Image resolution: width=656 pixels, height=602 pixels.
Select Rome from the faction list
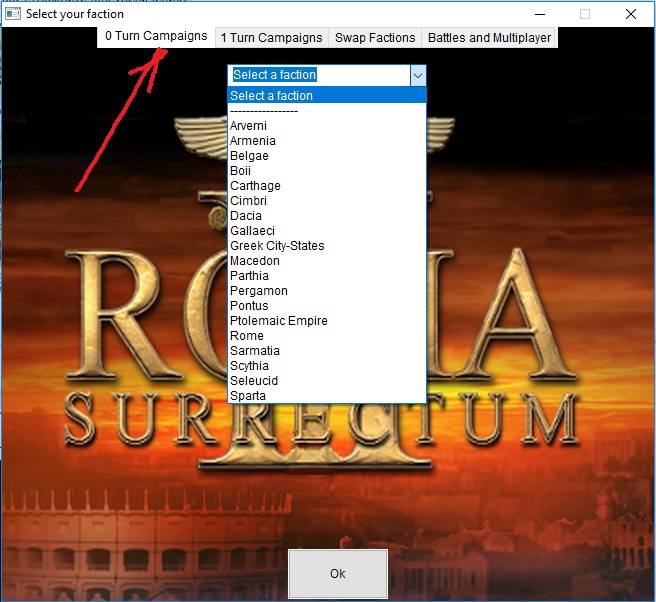coord(327,336)
